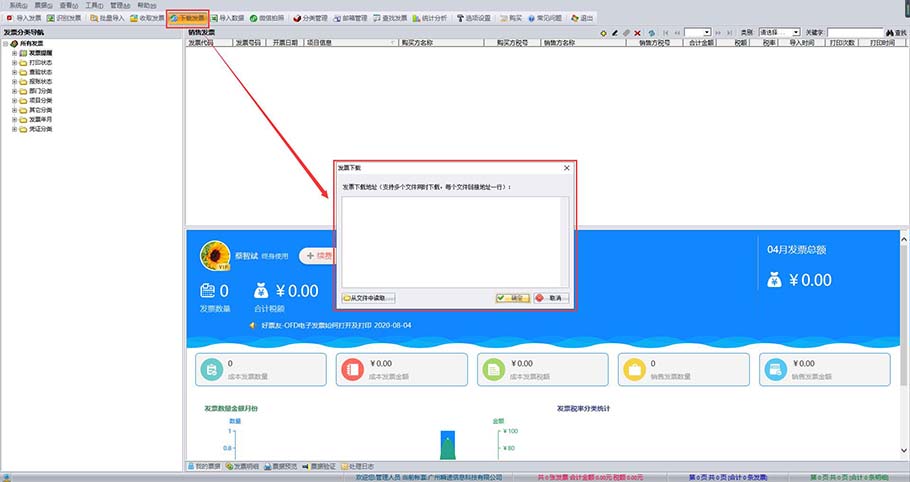Open the OFD电子发票如何打开及打印 announcement link
This screenshot has height=482, width=910.
pos(336,325)
